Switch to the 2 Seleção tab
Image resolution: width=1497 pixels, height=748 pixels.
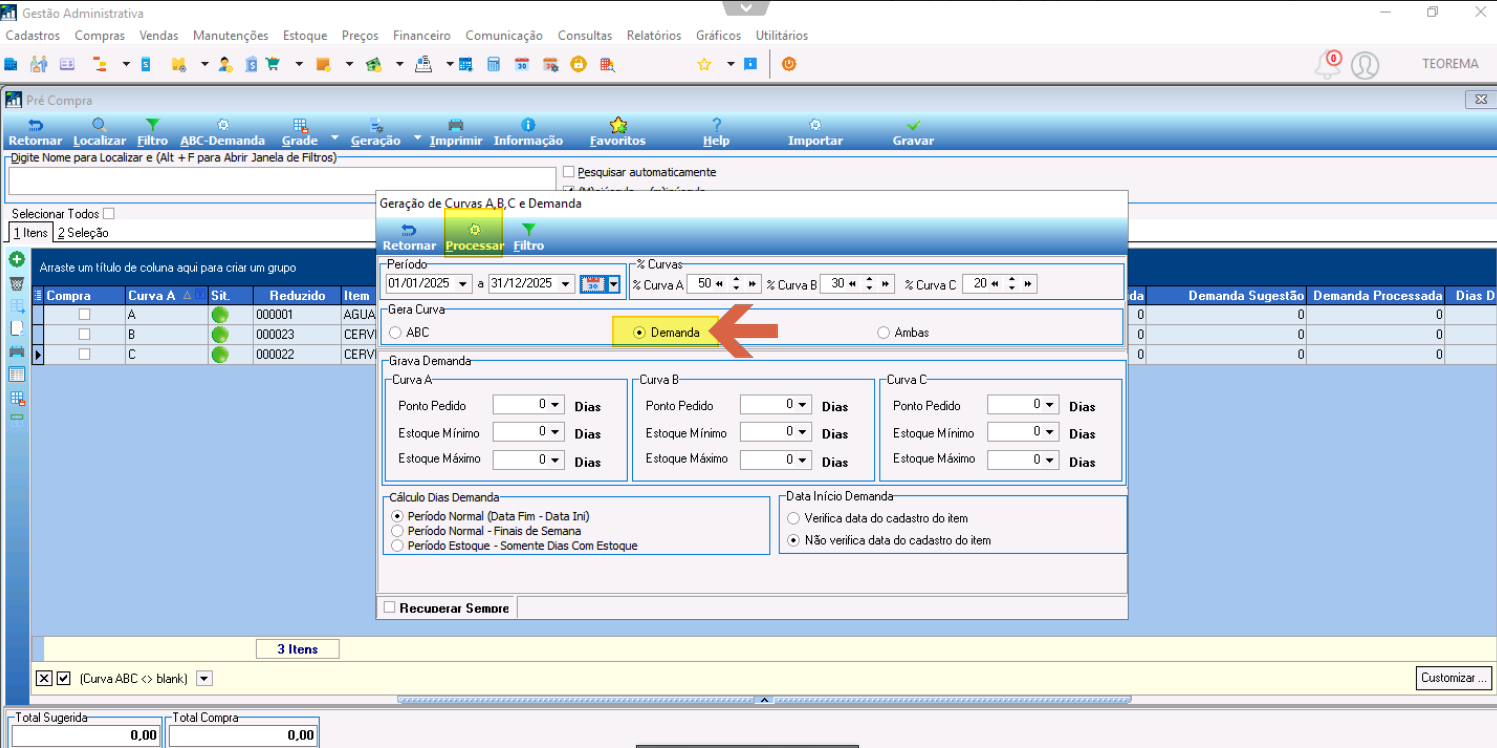click(83, 232)
